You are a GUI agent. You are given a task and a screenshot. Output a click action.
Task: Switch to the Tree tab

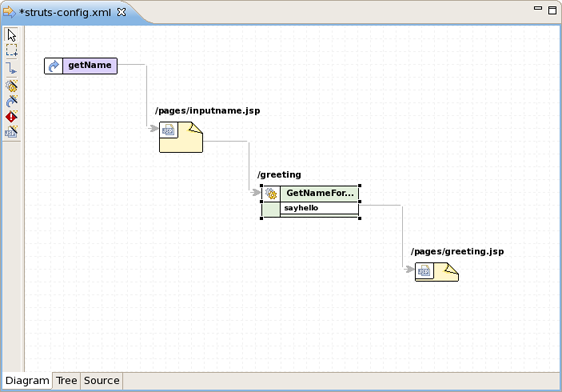click(x=67, y=381)
